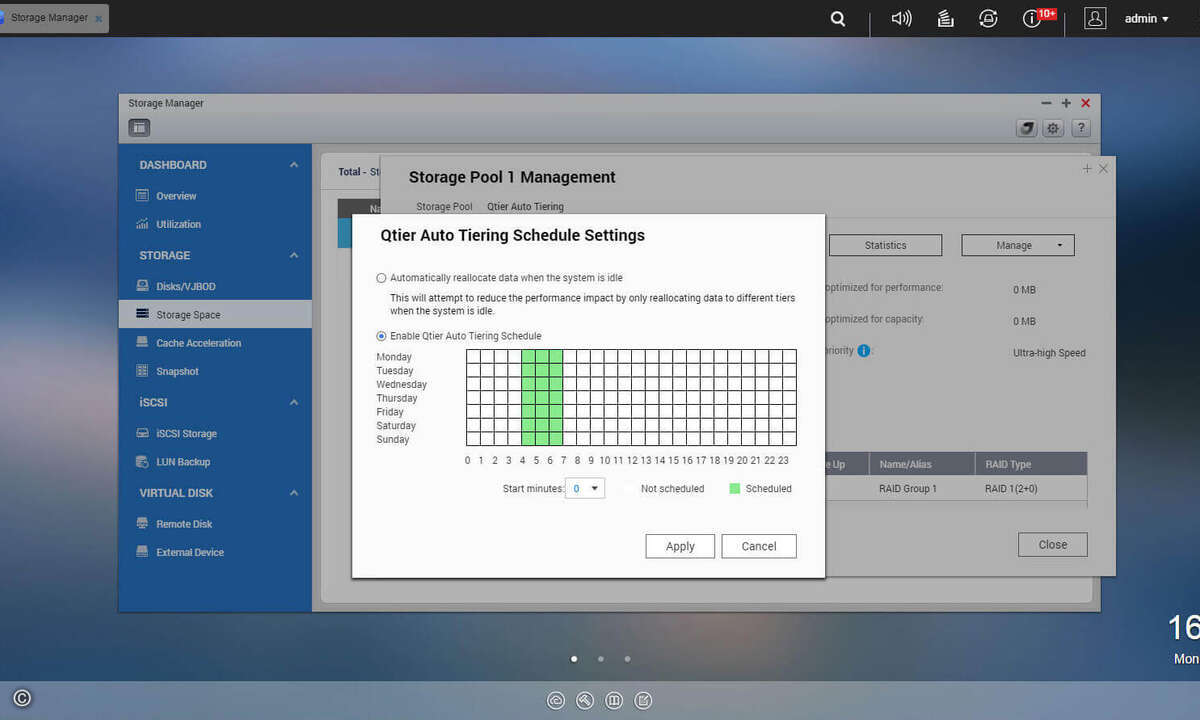Open the desktop search icon
This screenshot has width=1200, height=720.
pyautogui.click(x=838, y=19)
